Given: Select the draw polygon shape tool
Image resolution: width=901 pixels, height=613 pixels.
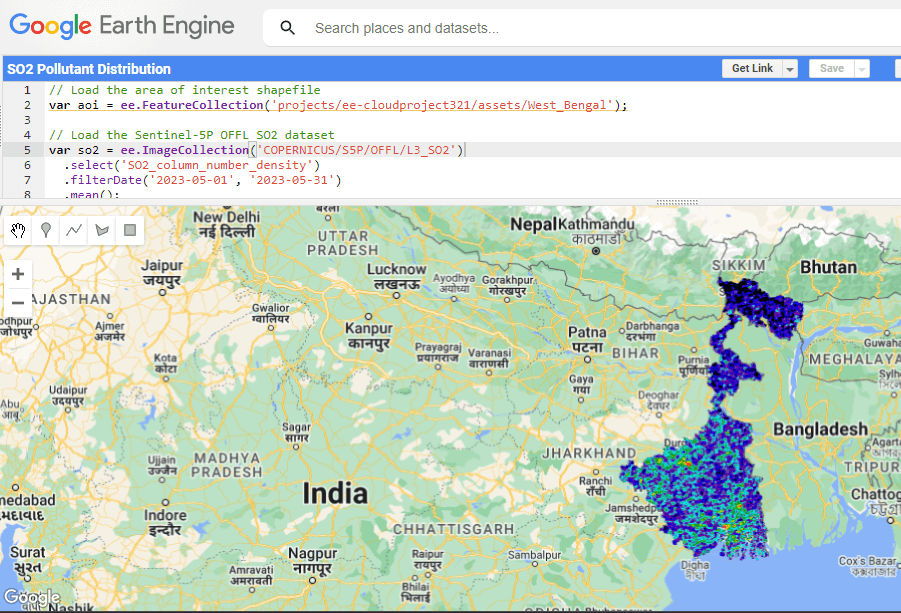Looking at the screenshot, I should 102,230.
